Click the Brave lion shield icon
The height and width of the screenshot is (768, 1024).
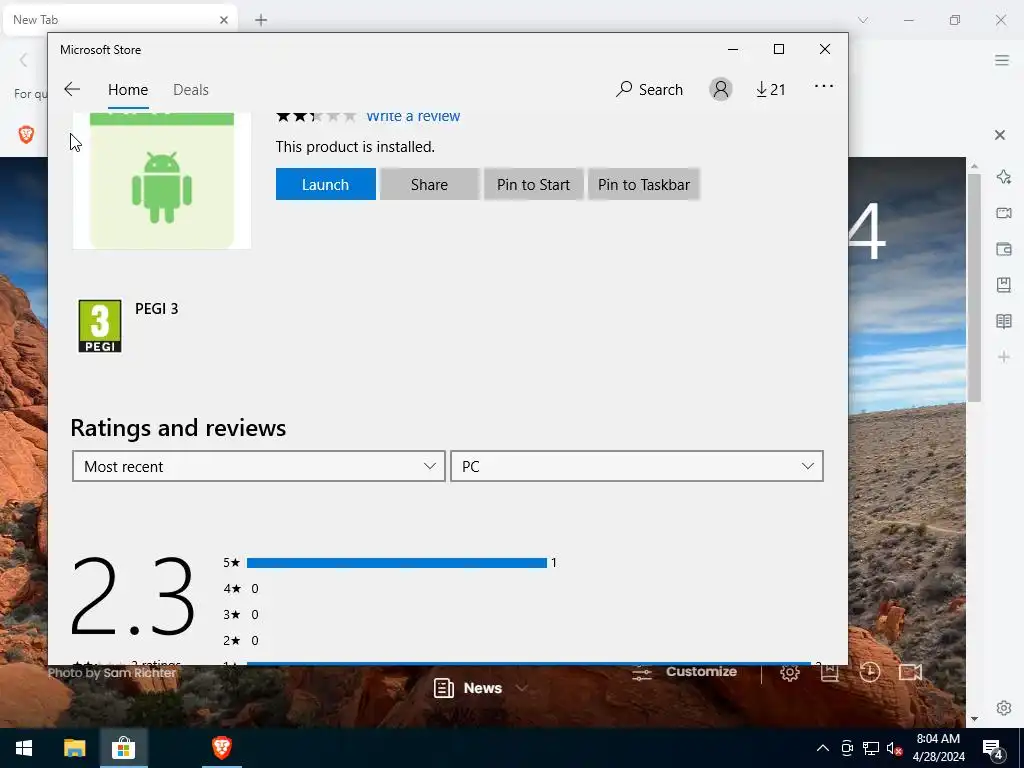[26, 135]
